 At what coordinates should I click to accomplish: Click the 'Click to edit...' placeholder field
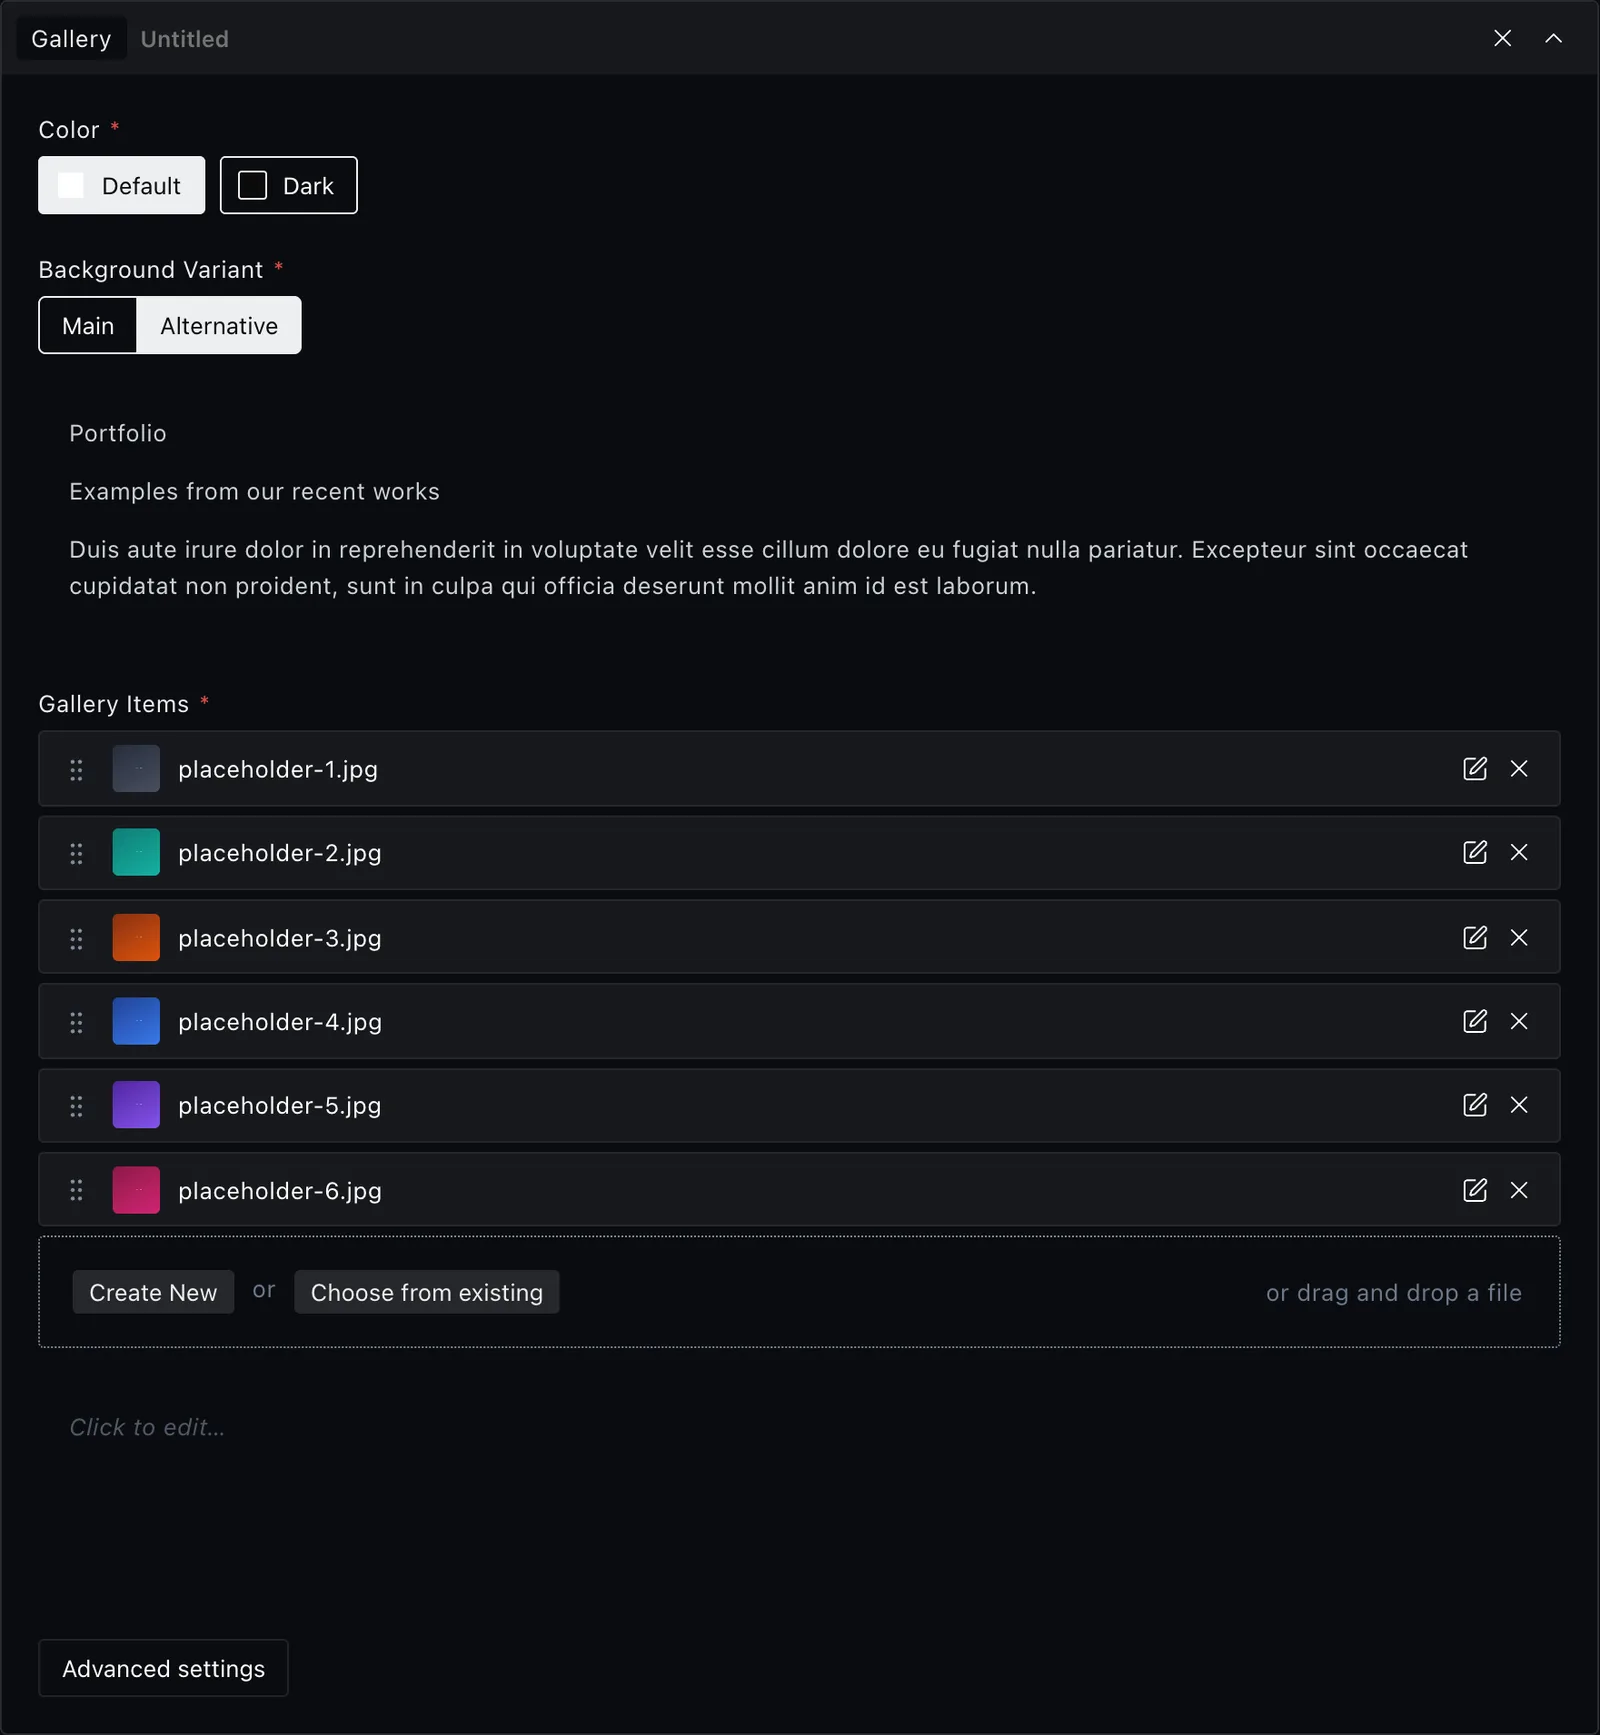point(147,1427)
